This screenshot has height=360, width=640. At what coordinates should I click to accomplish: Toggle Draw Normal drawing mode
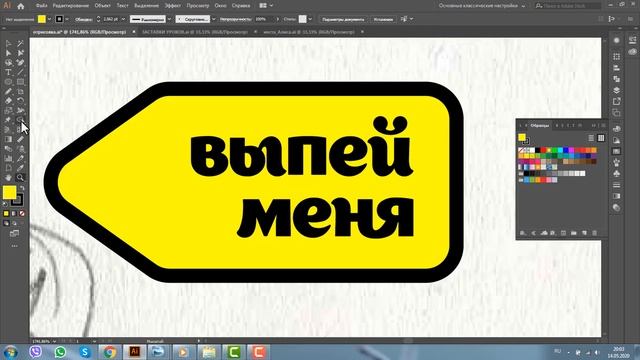coord(6,223)
